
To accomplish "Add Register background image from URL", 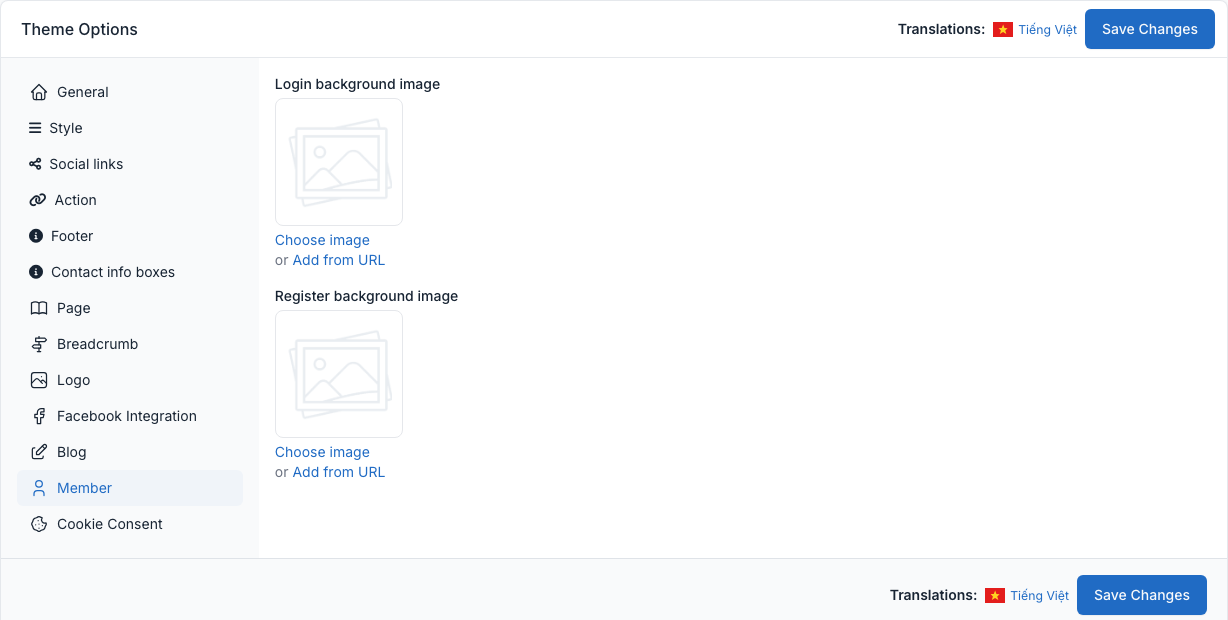I will click(339, 472).
